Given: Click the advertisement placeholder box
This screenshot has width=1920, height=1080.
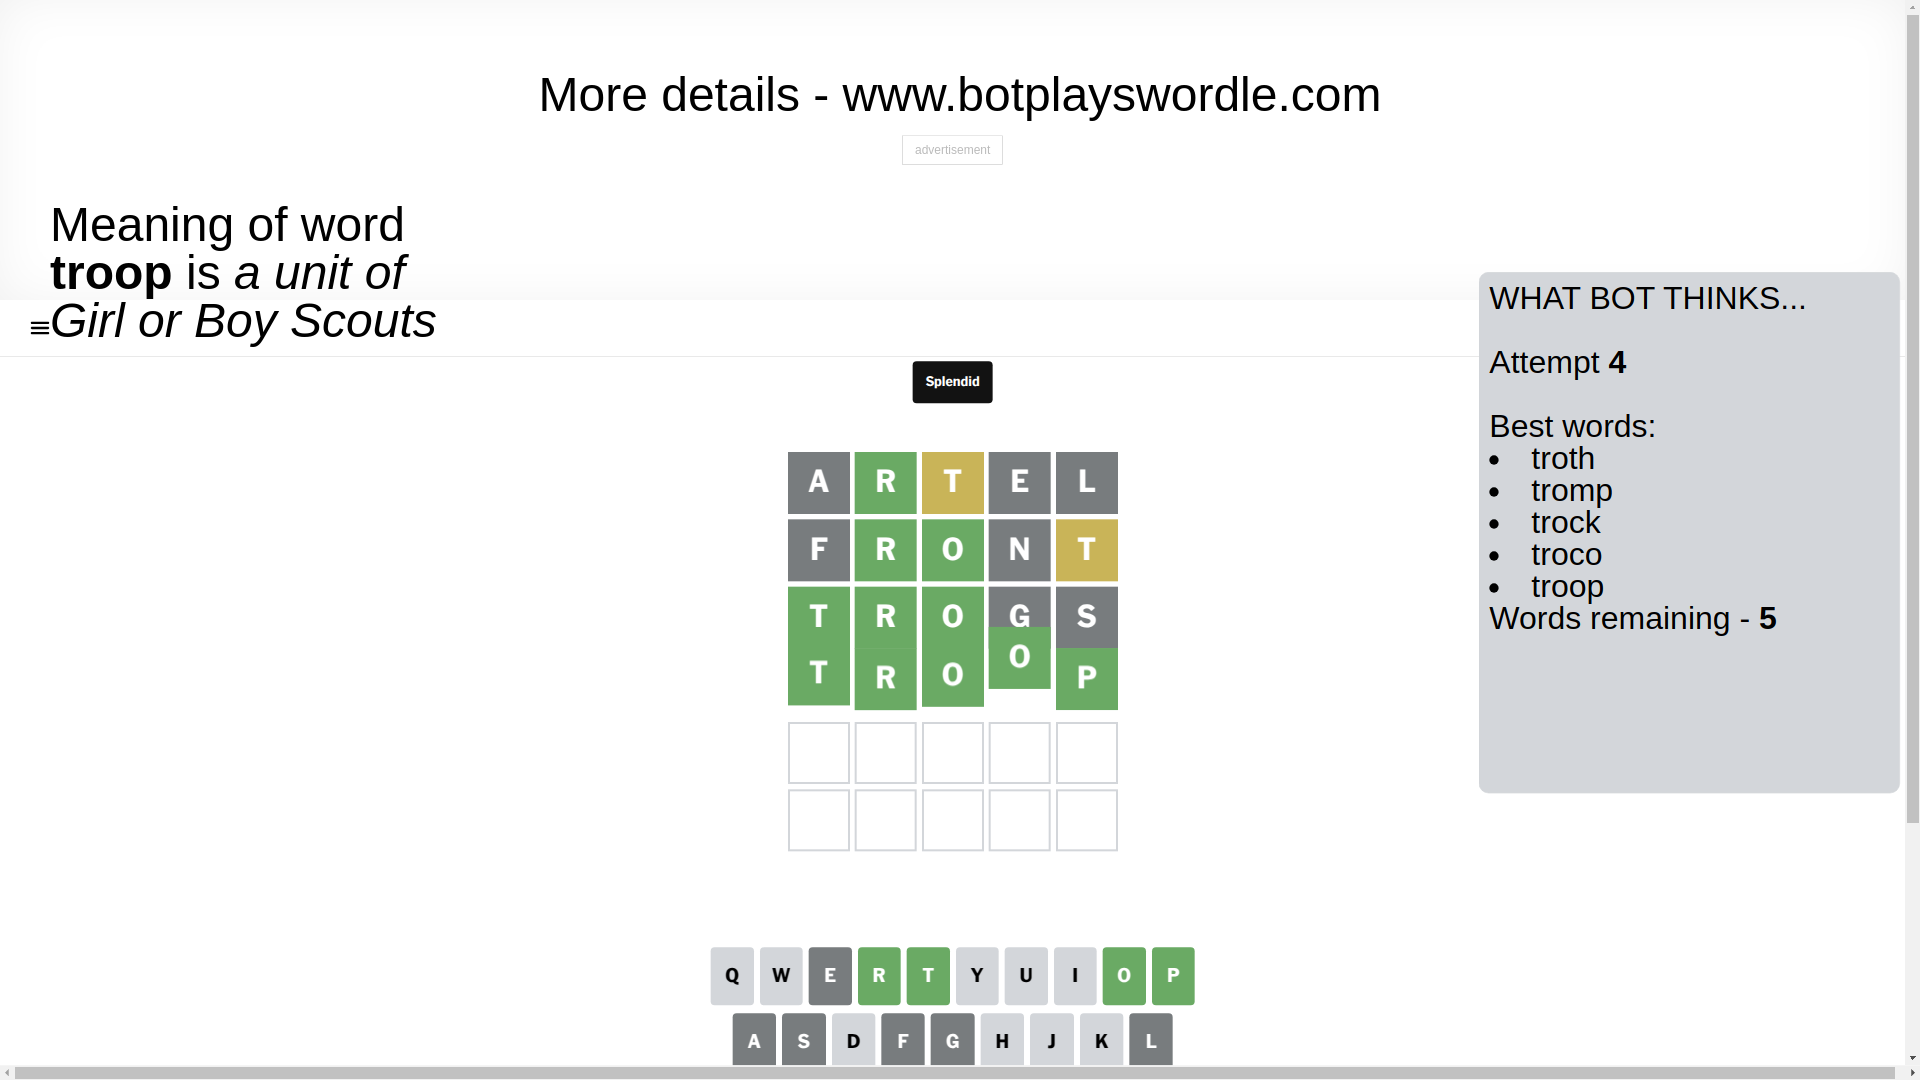Looking at the screenshot, I should pyautogui.click(x=952, y=150).
